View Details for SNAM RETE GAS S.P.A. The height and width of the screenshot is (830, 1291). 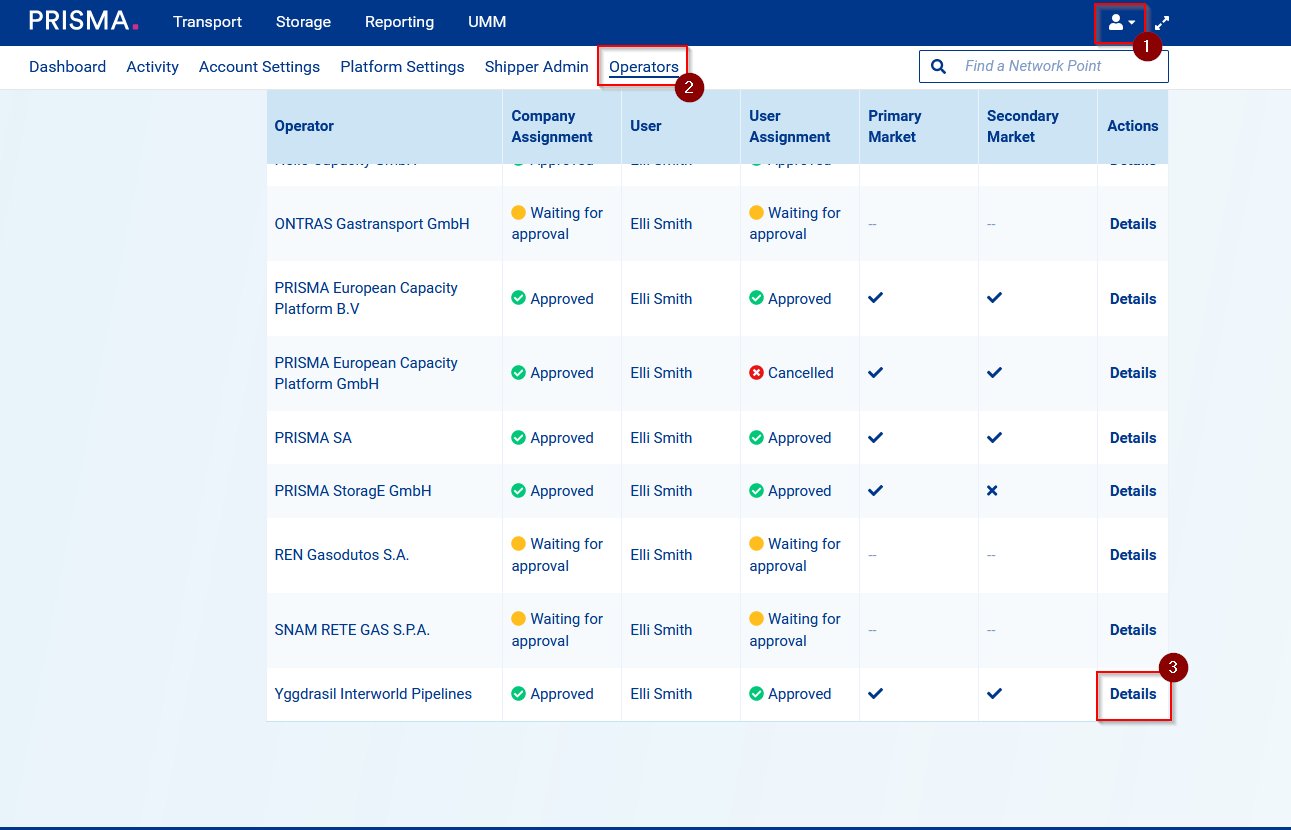1133,630
